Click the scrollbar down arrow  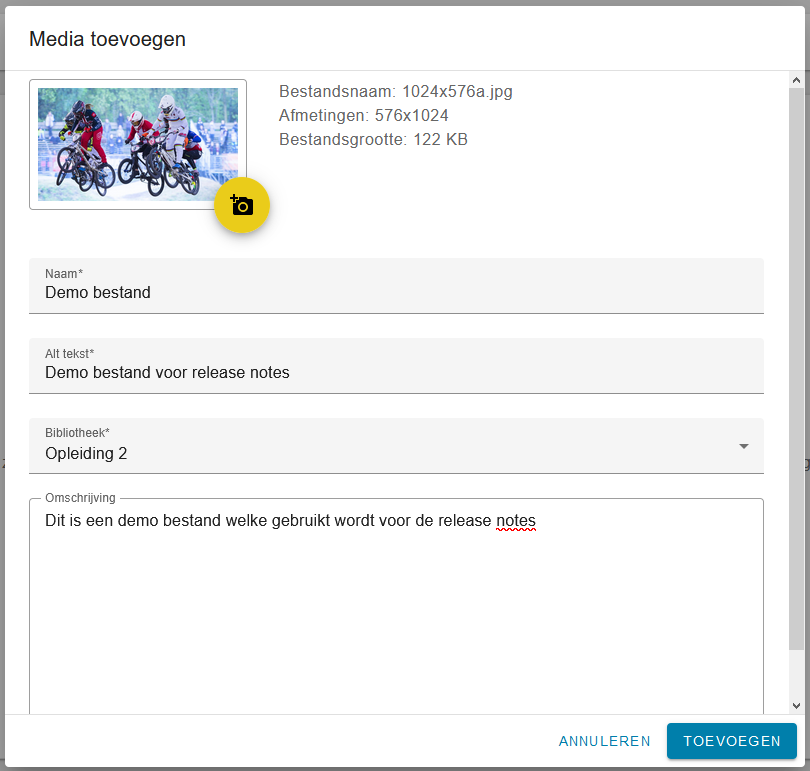[x=796, y=705]
